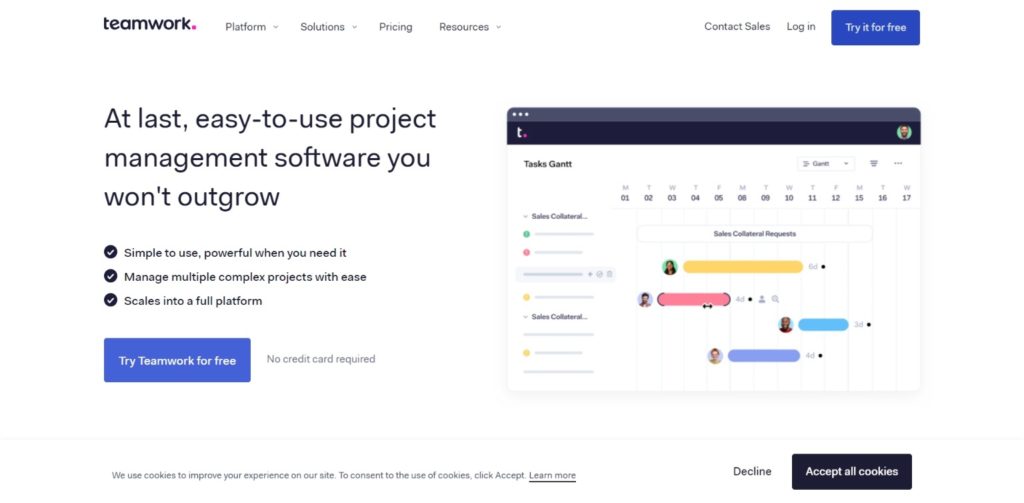Click the 'Tasks Gantt' title
1024x503 pixels.
click(547, 164)
